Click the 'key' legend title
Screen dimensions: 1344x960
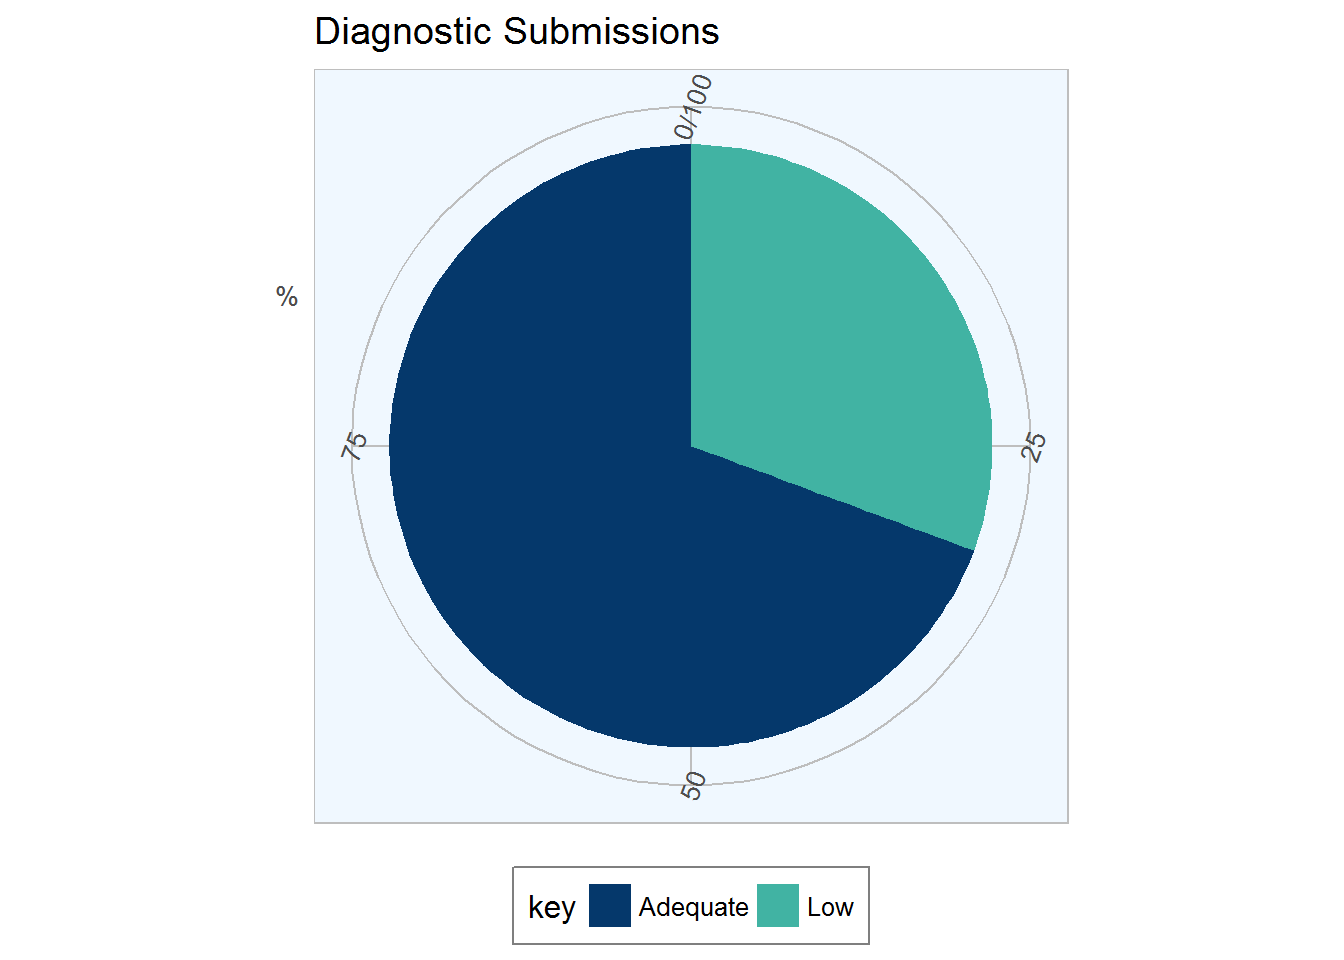552,907
